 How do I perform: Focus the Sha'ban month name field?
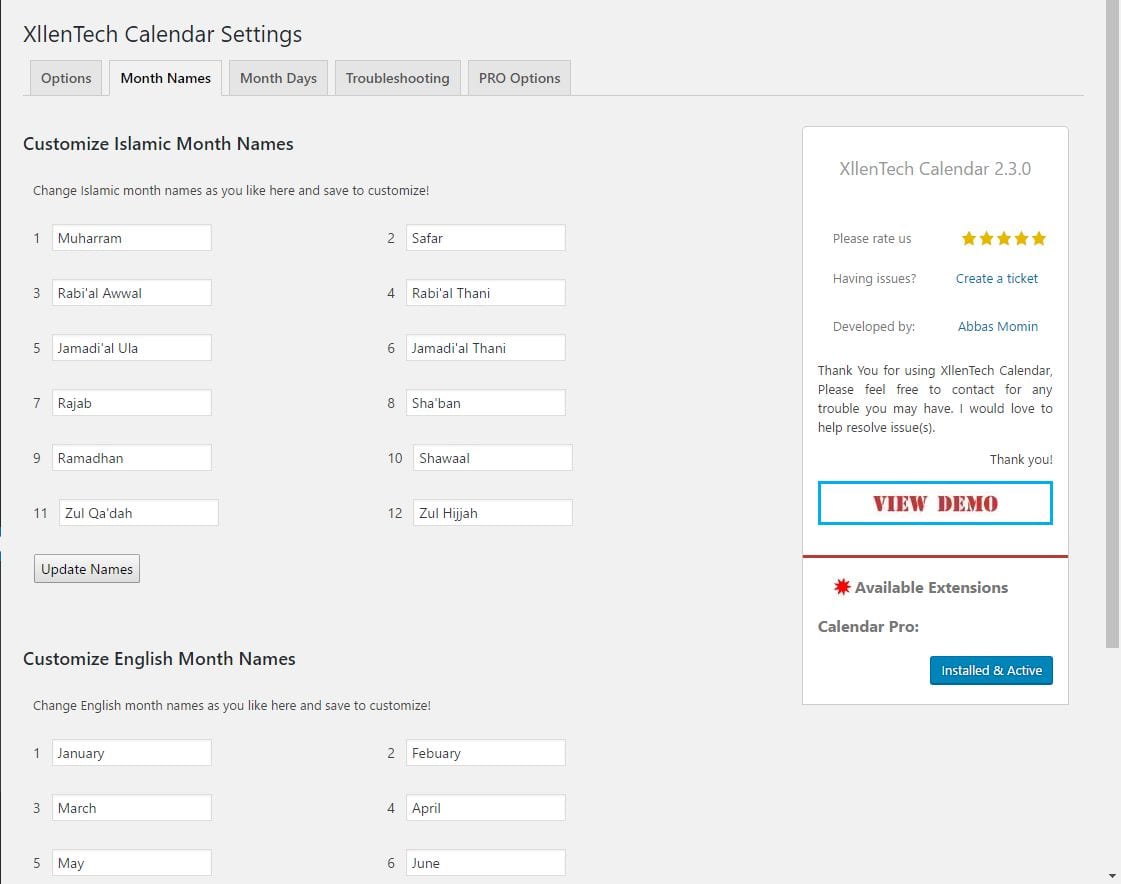(x=485, y=403)
